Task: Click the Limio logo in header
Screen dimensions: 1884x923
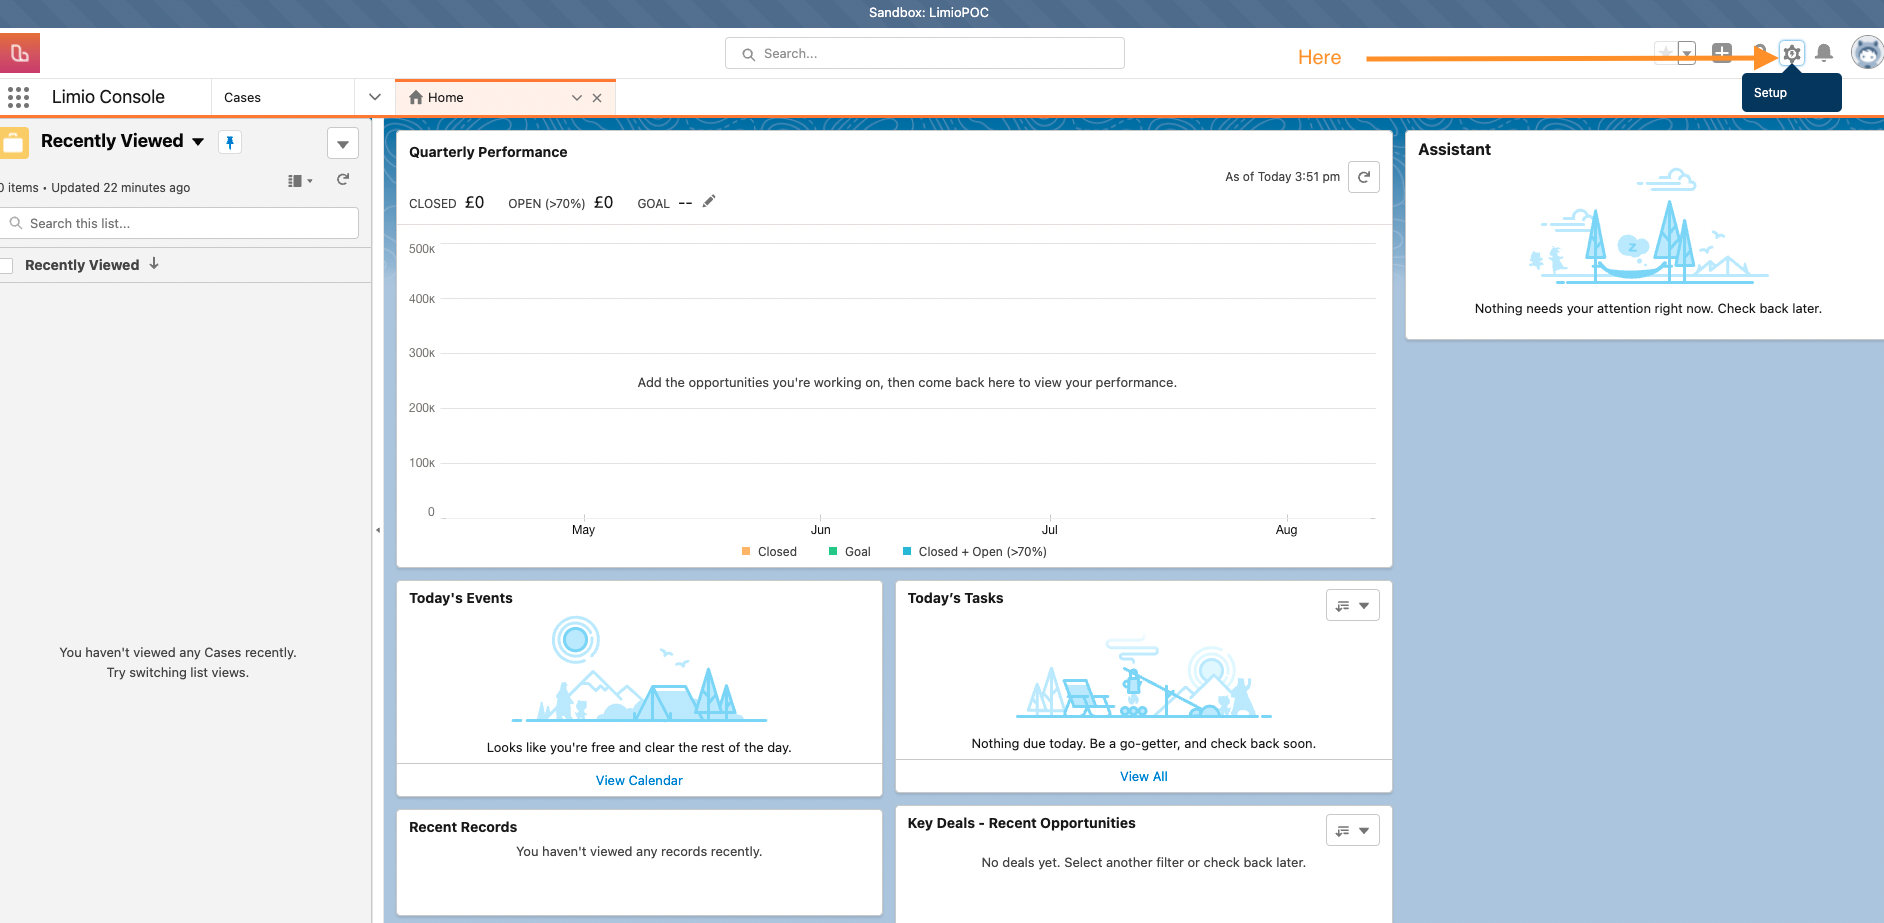Action: coord(19,53)
